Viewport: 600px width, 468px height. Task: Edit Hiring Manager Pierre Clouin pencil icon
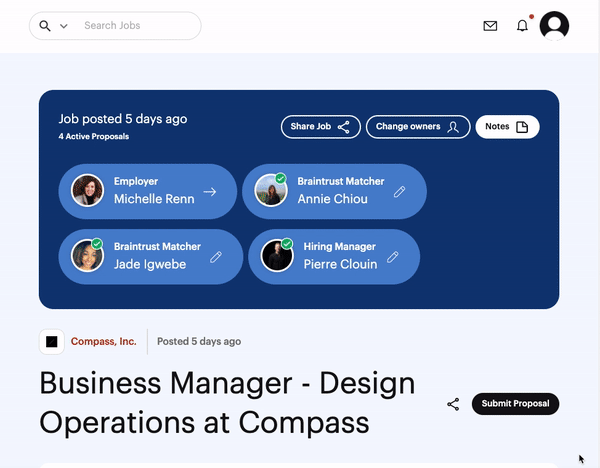click(393, 257)
